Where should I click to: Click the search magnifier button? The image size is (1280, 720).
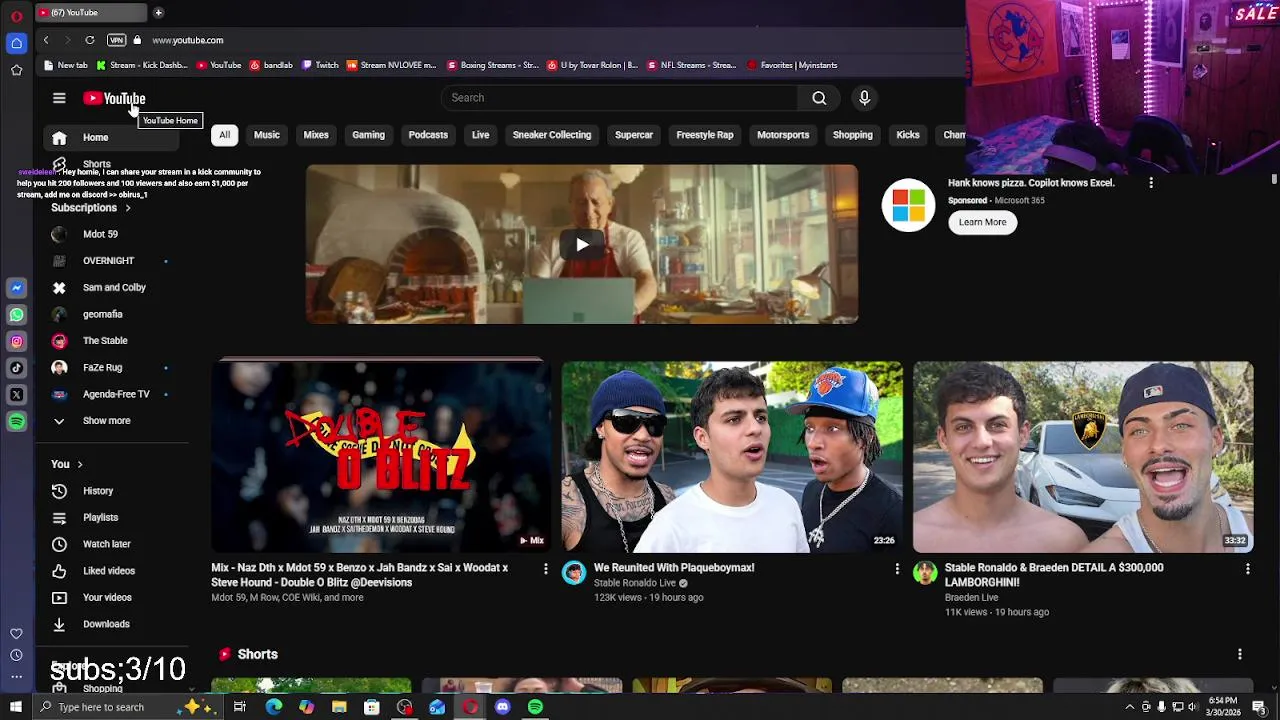click(819, 98)
